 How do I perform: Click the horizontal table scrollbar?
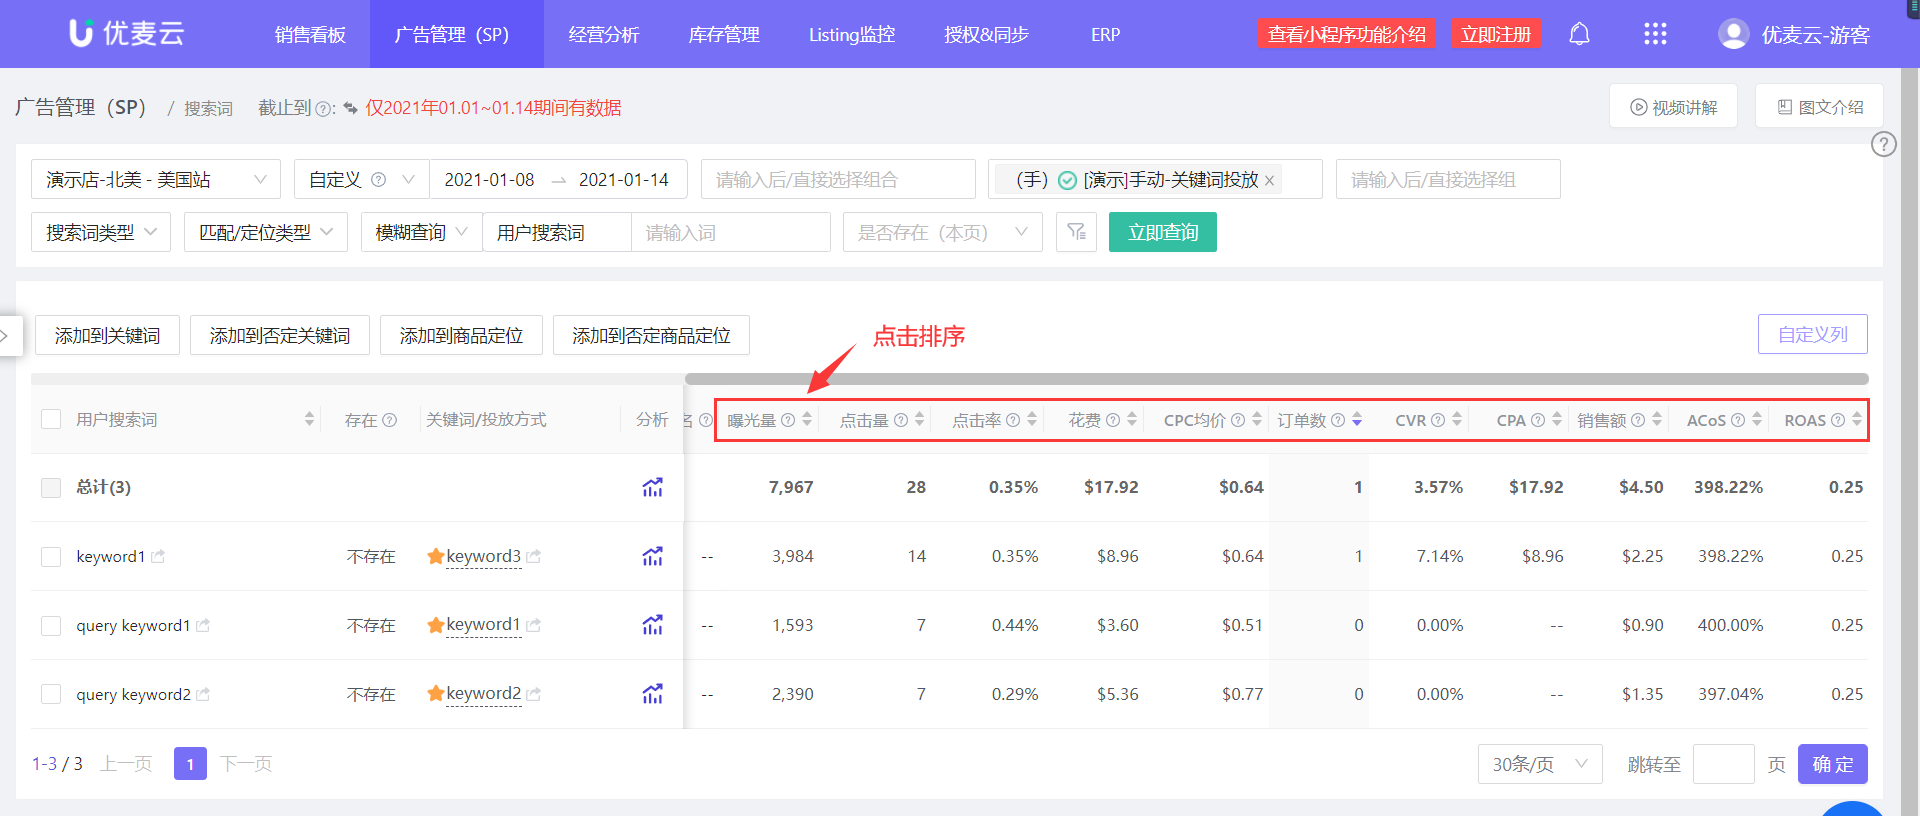click(x=1276, y=379)
